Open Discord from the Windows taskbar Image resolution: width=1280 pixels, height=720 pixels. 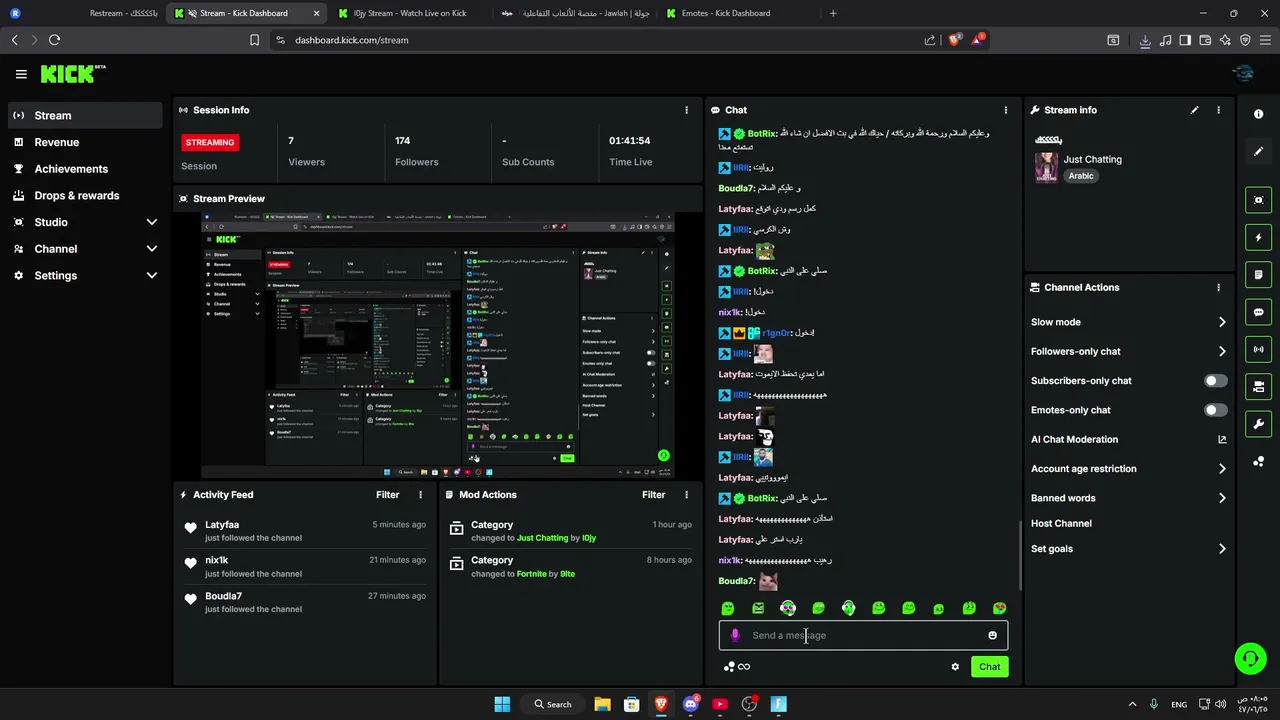coord(690,704)
